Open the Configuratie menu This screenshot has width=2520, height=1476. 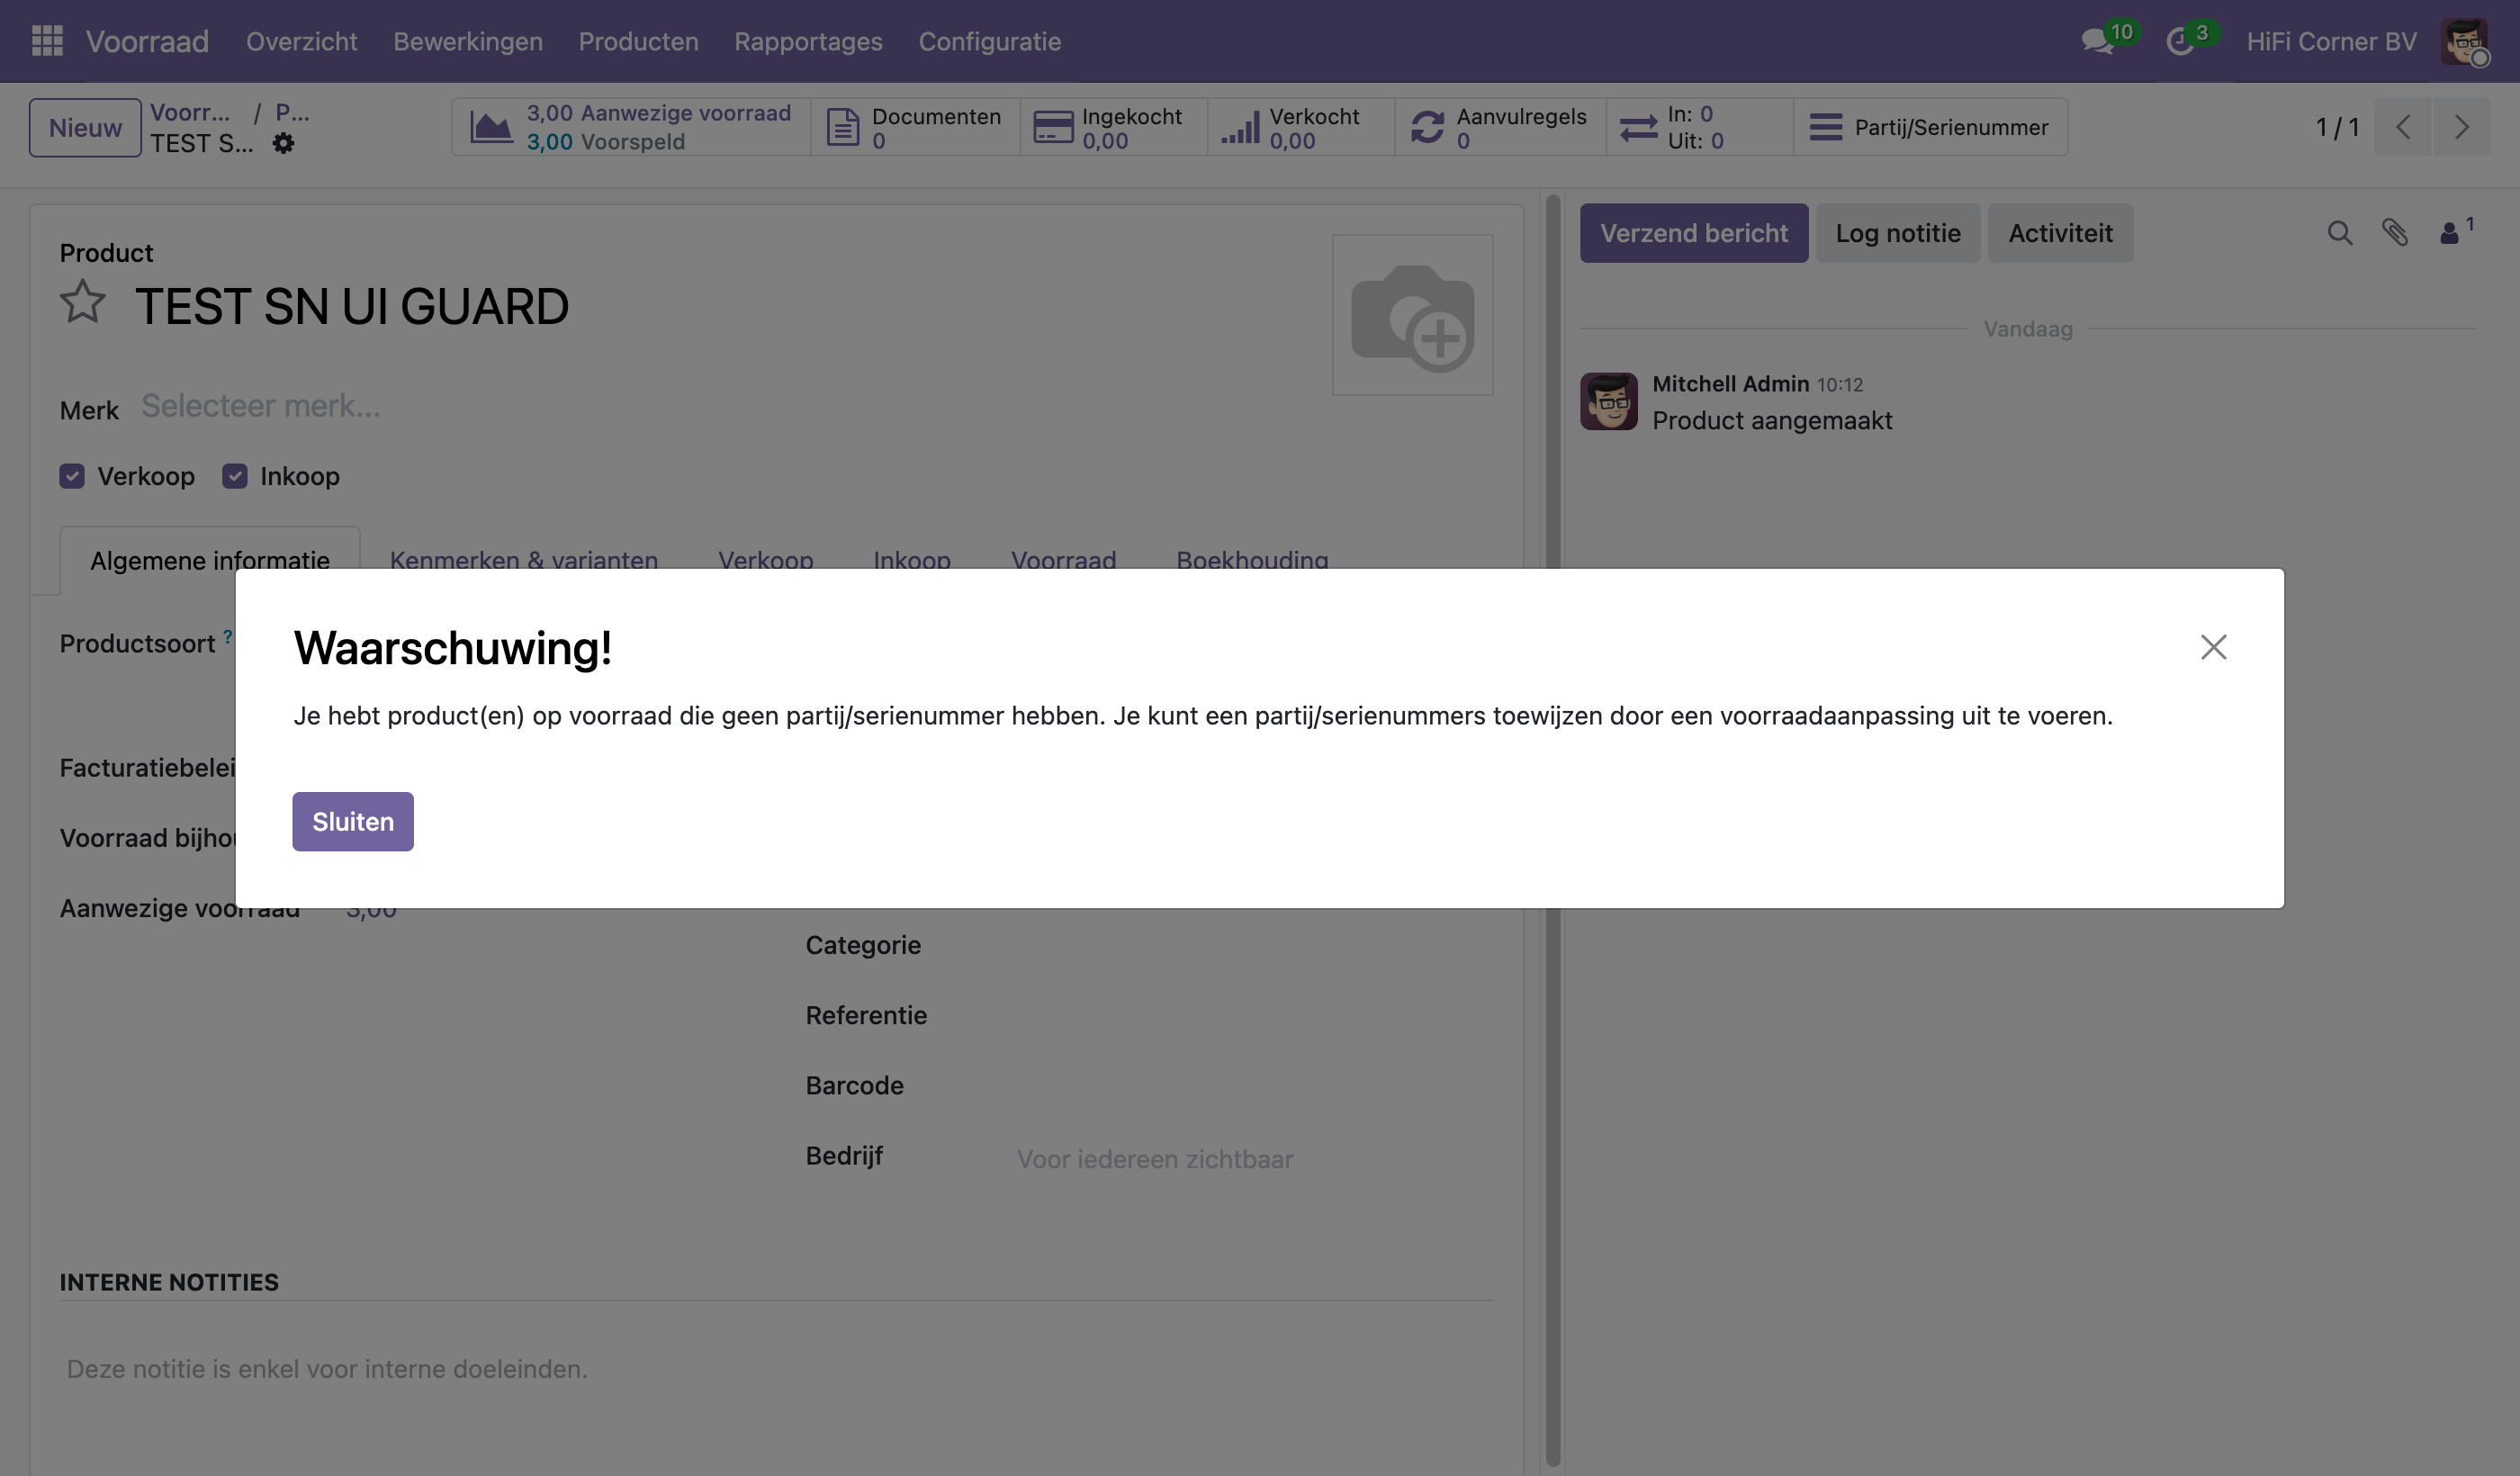[989, 41]
